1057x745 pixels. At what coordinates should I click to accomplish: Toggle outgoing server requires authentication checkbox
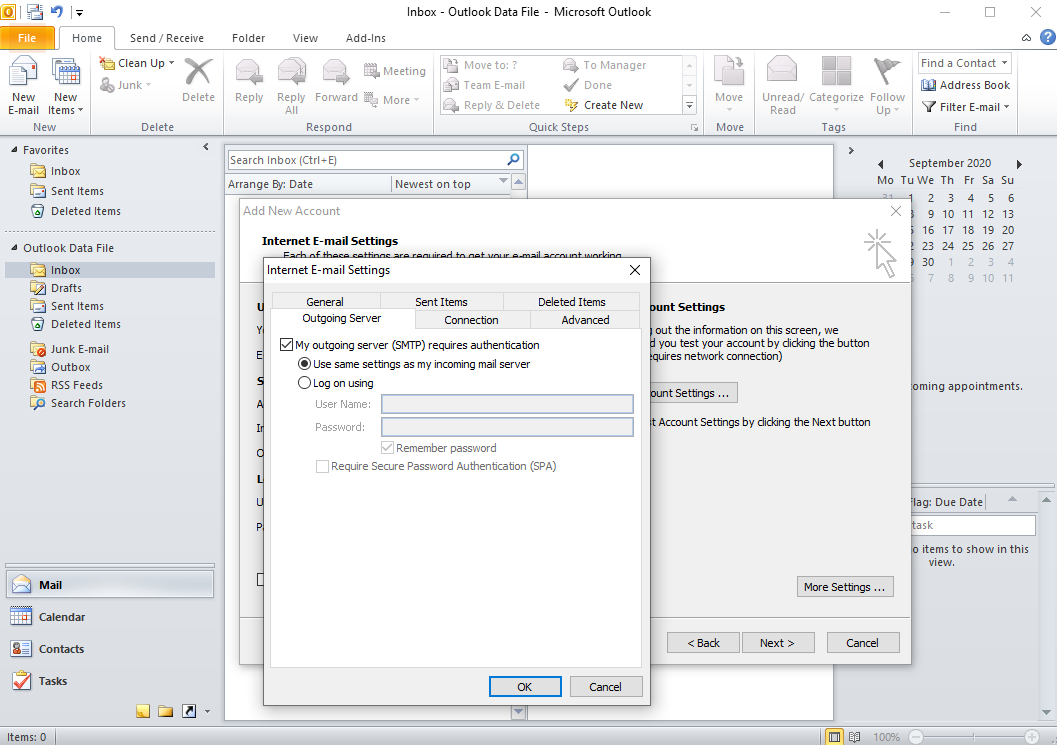click(286, 345)
